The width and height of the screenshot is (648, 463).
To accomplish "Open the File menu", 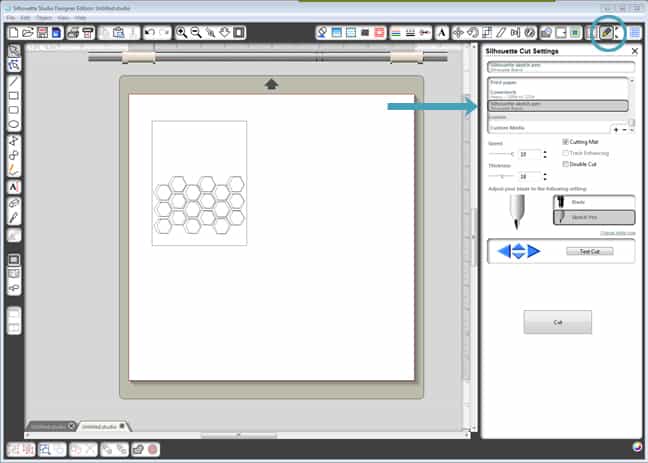I will [10, 17].
